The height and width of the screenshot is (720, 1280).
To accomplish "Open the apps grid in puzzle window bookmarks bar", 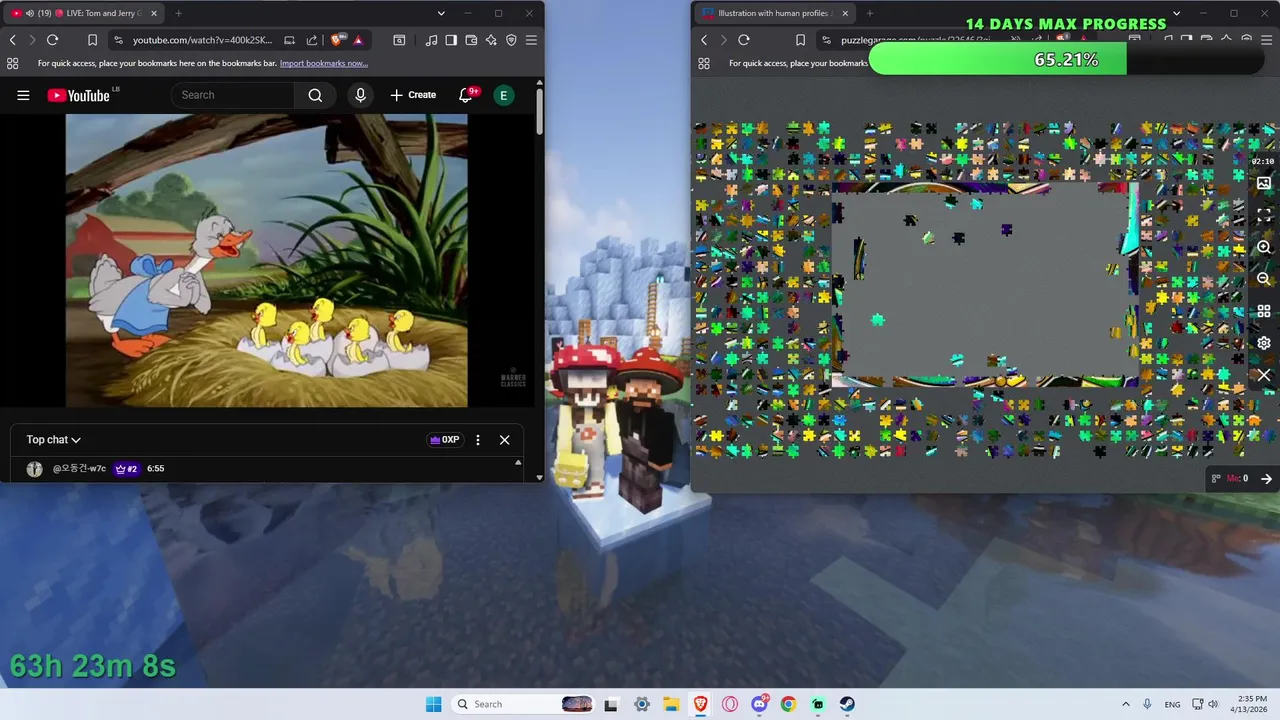I will coord(704,63).
